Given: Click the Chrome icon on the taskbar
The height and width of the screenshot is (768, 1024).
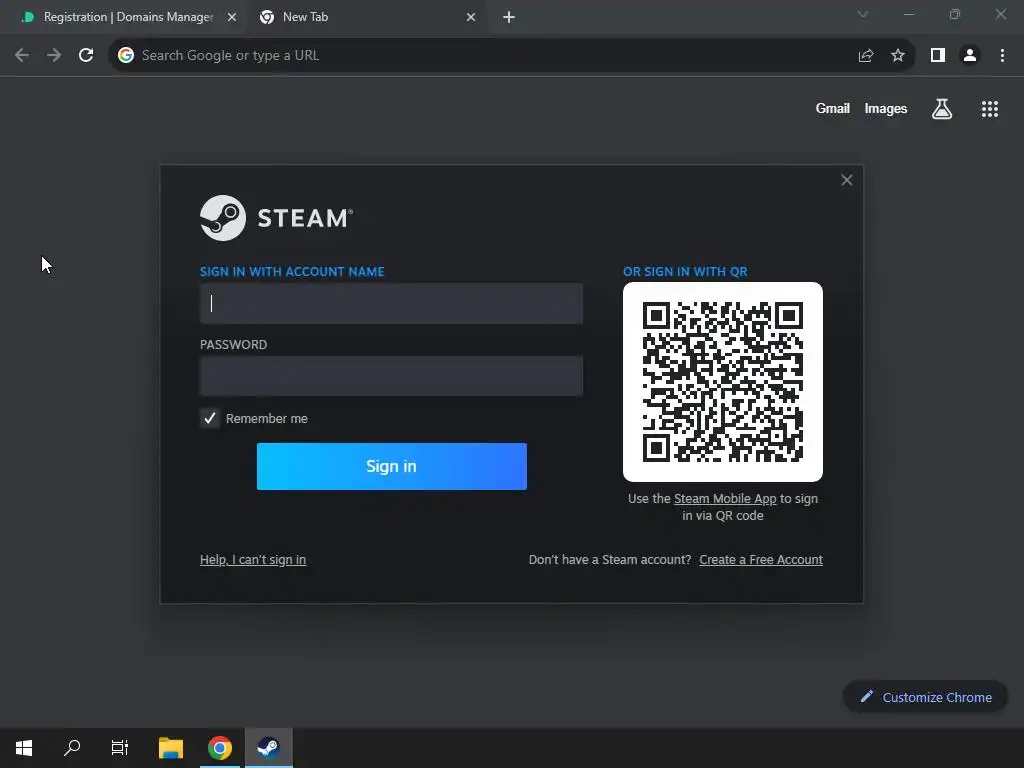Looking at the screenshot, I should (220, 748).
